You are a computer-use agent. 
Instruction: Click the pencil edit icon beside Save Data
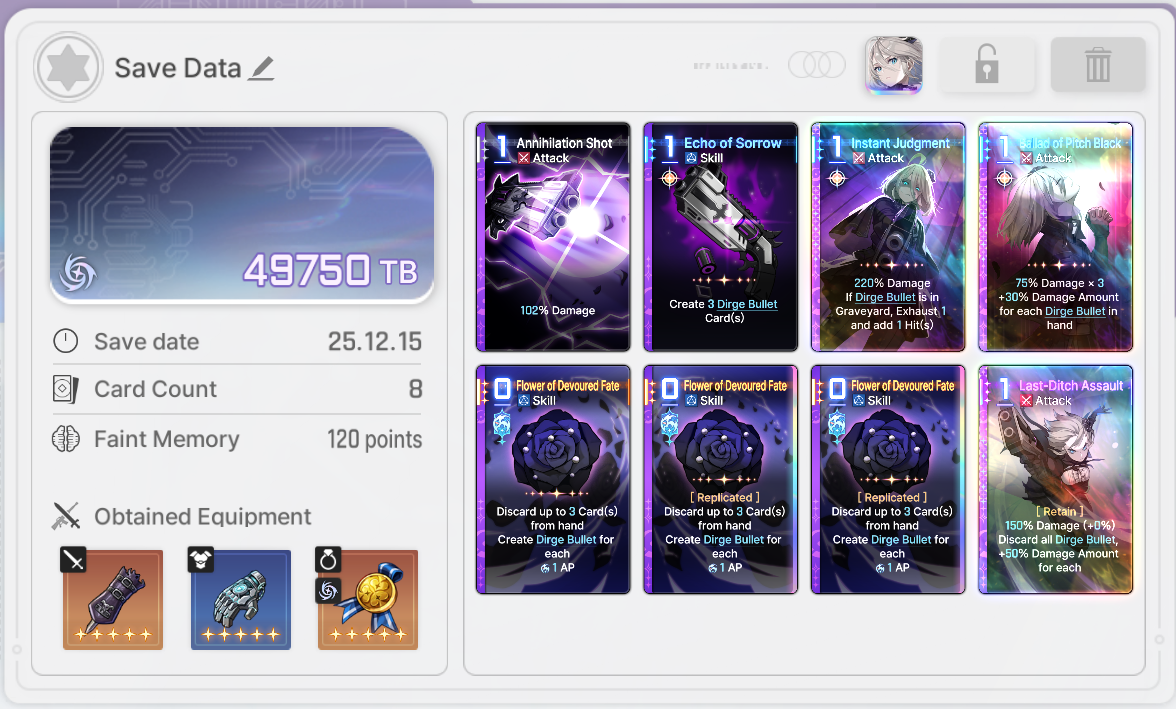click(262, 68)
